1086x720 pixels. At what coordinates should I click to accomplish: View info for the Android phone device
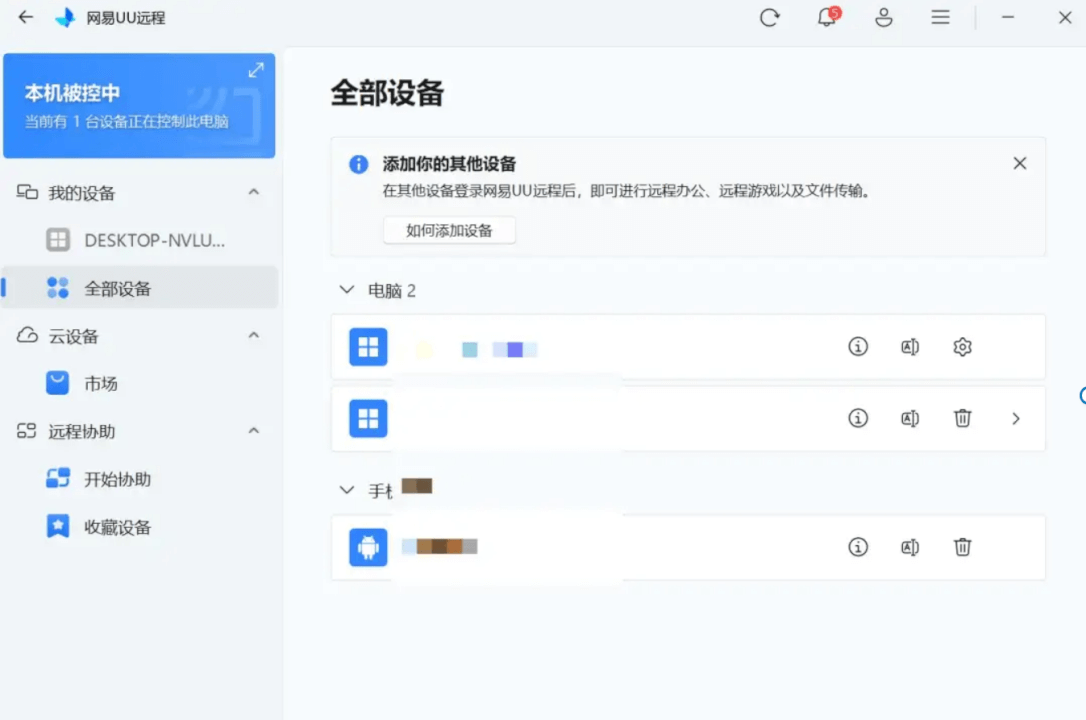(x=857, y=547)
